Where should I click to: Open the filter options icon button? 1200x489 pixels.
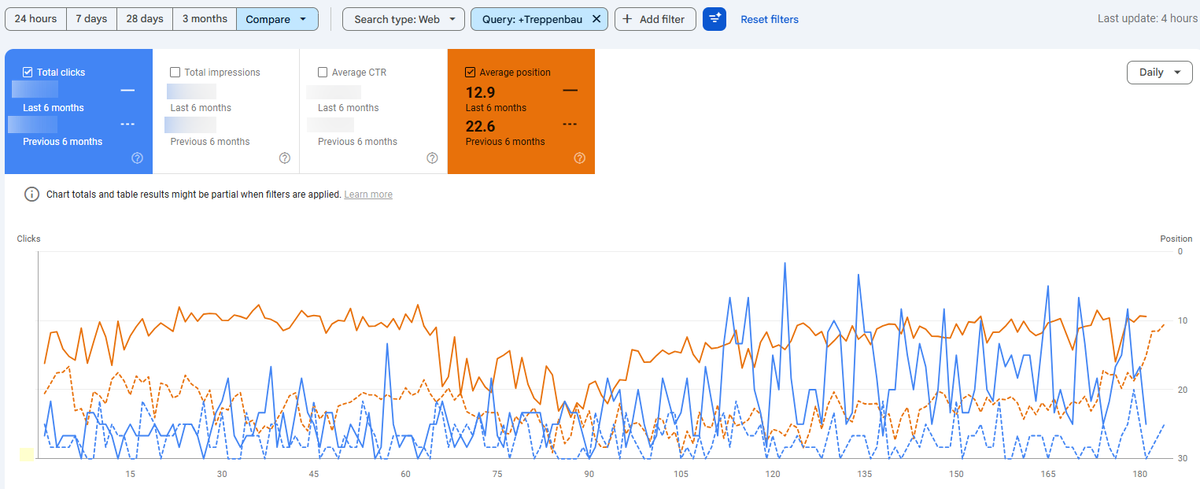point(714,19)
